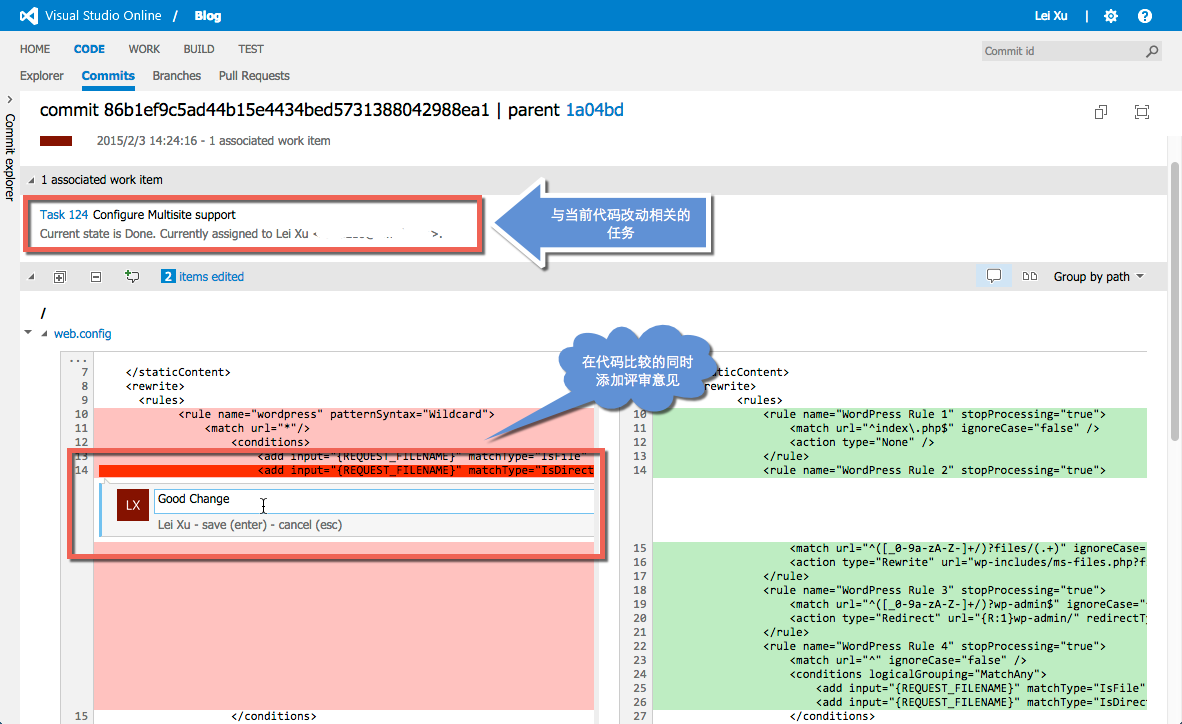Expand all edited files with the plus icon
This screenshot has width=1182, height=724.
(60, 277)
